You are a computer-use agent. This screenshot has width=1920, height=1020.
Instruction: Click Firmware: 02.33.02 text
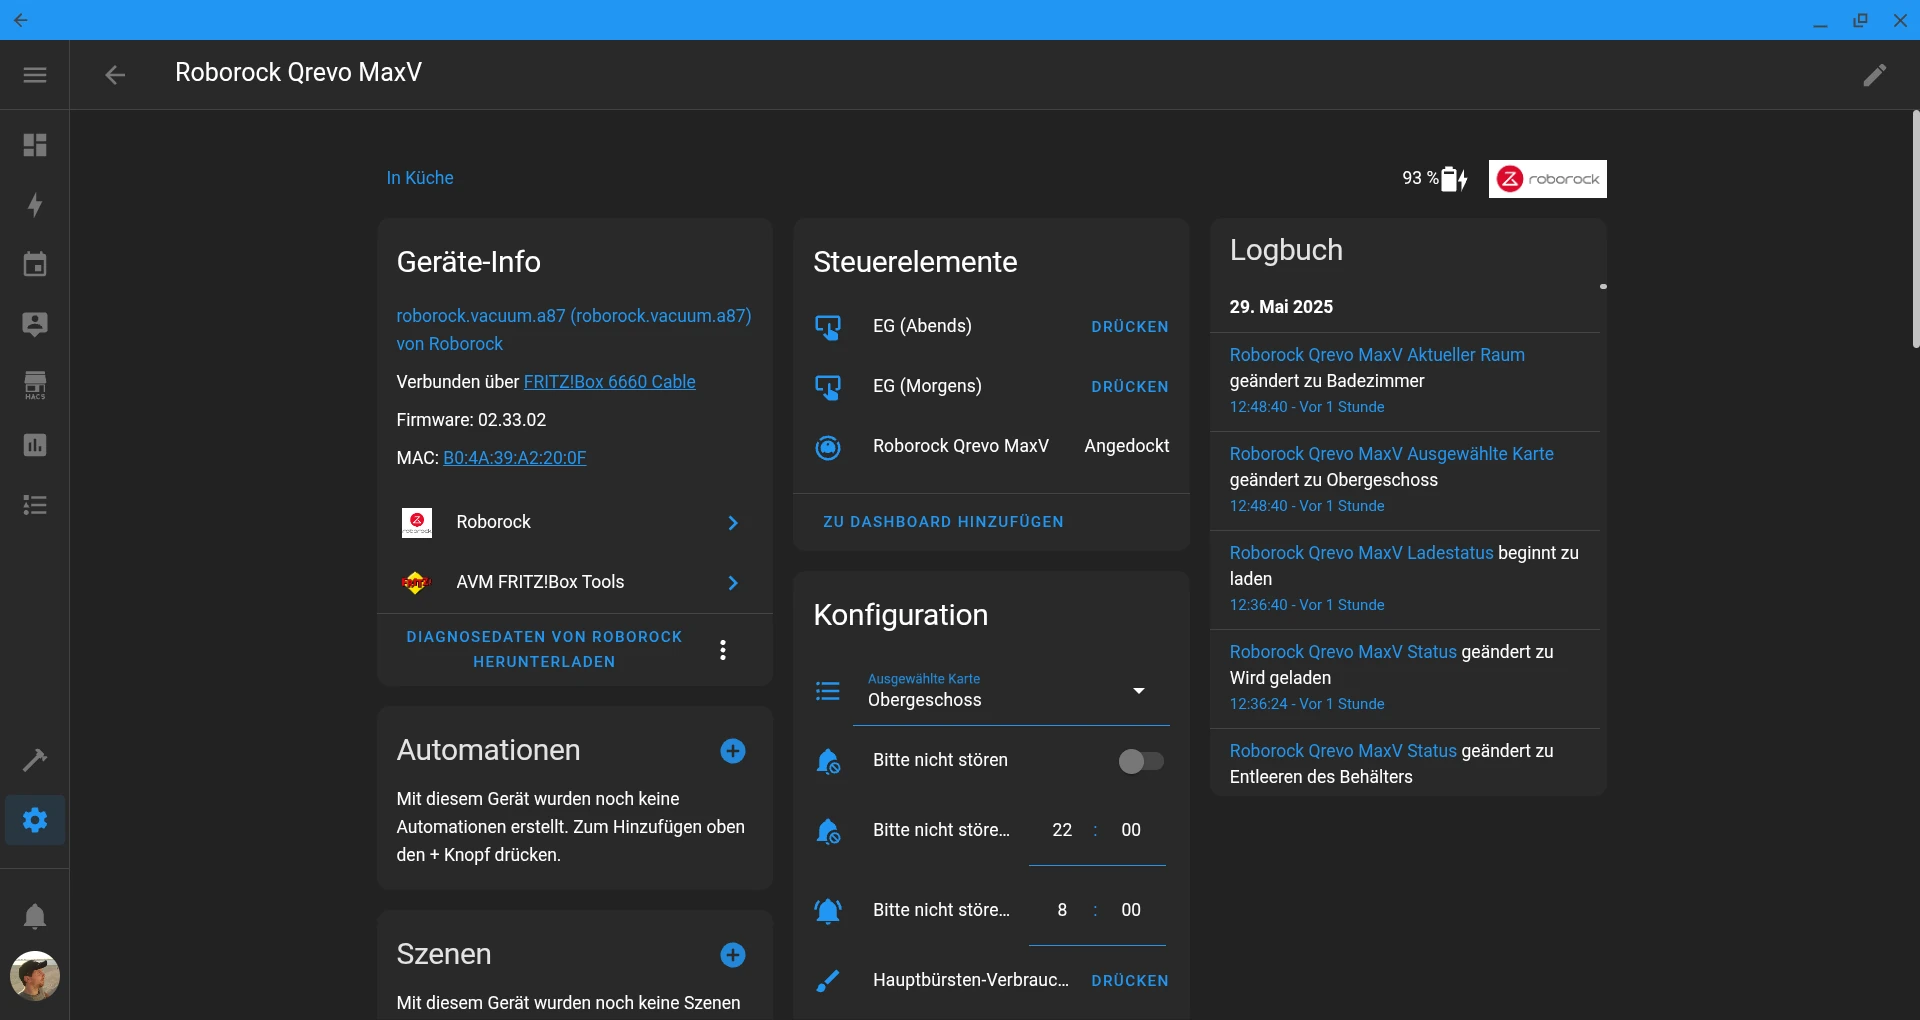[x=471, y=420]
